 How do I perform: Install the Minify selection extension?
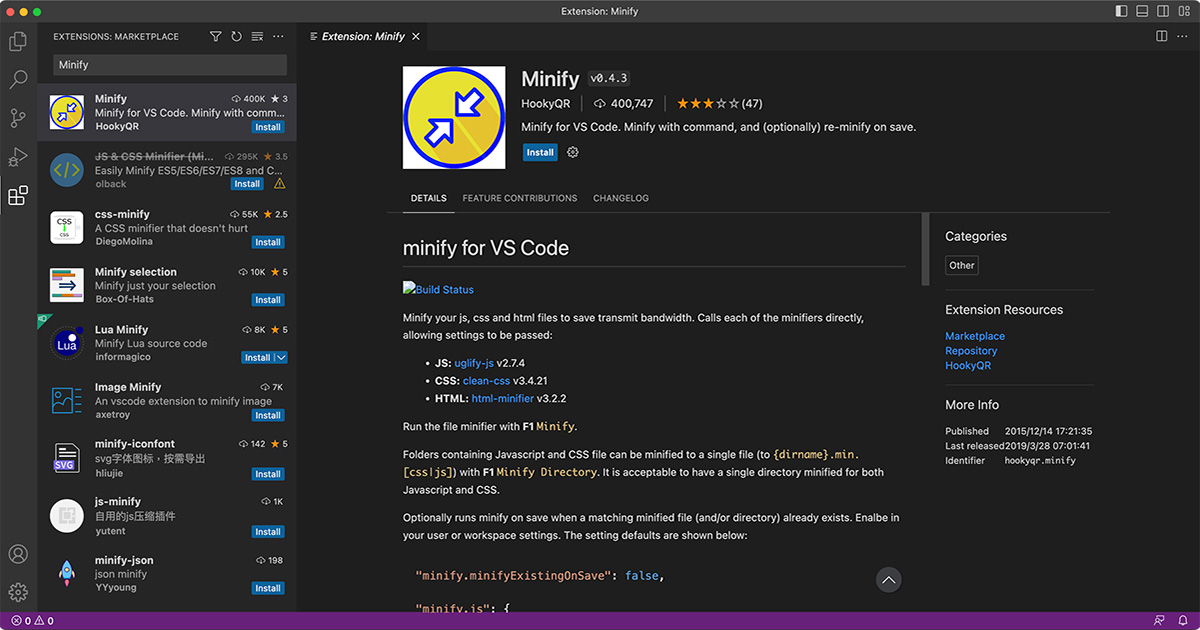coord(268,300)
